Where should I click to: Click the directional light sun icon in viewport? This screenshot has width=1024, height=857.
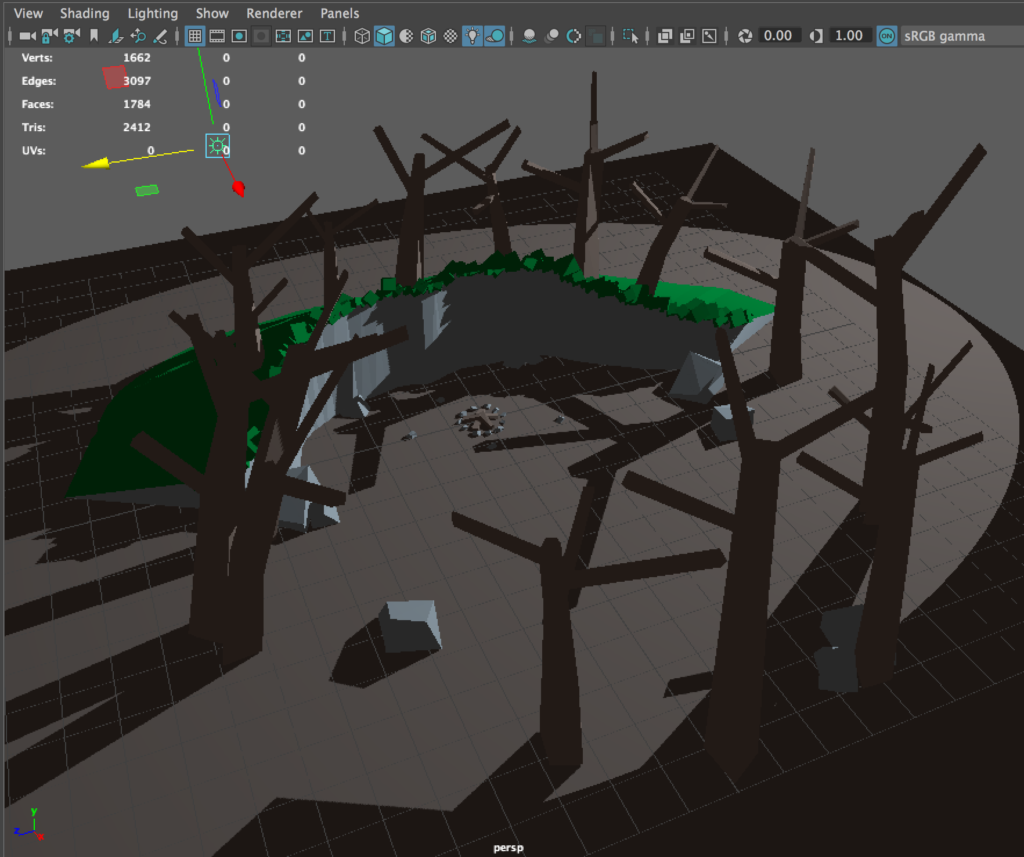[217, 146]
